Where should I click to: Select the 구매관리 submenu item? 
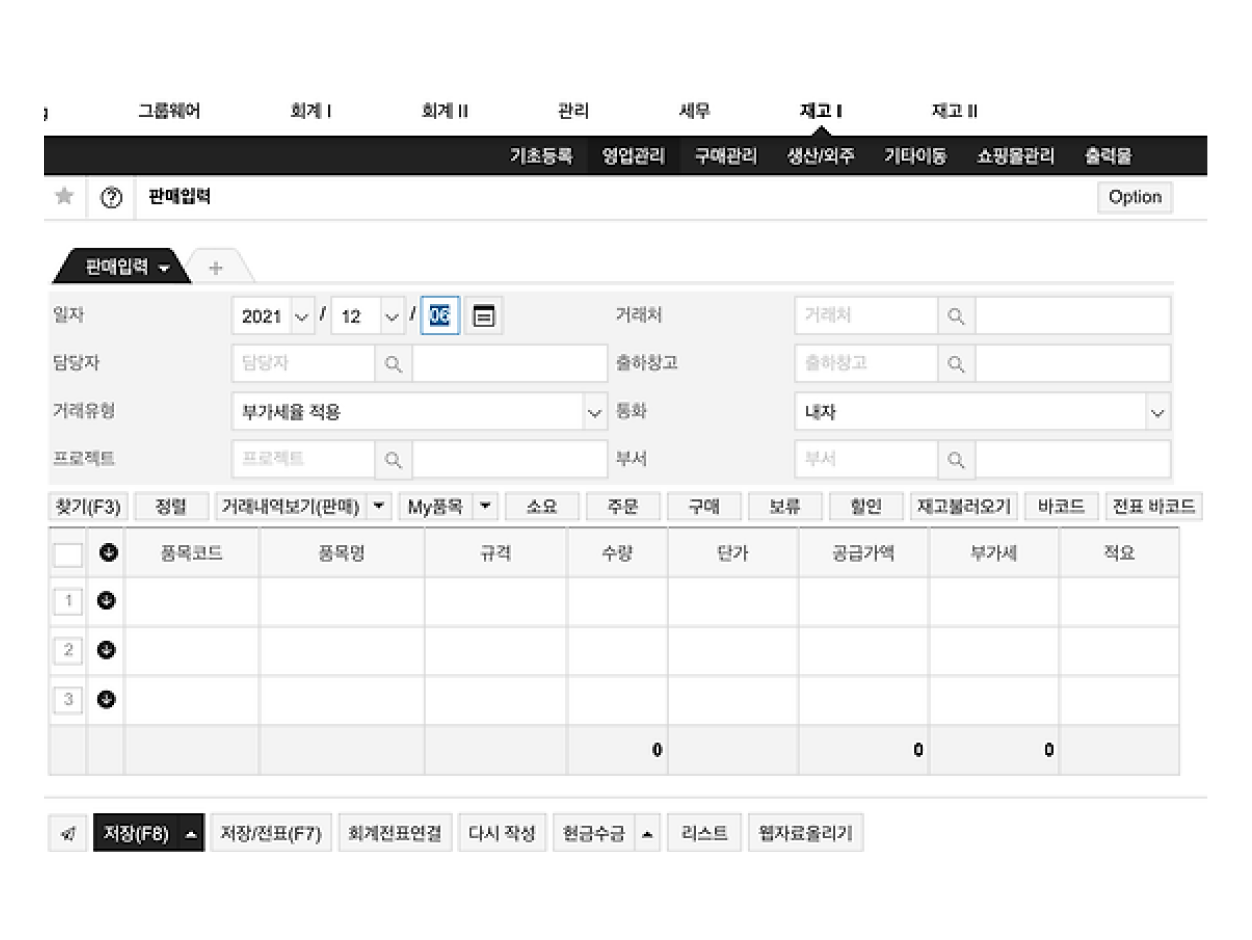click(726, 157)
